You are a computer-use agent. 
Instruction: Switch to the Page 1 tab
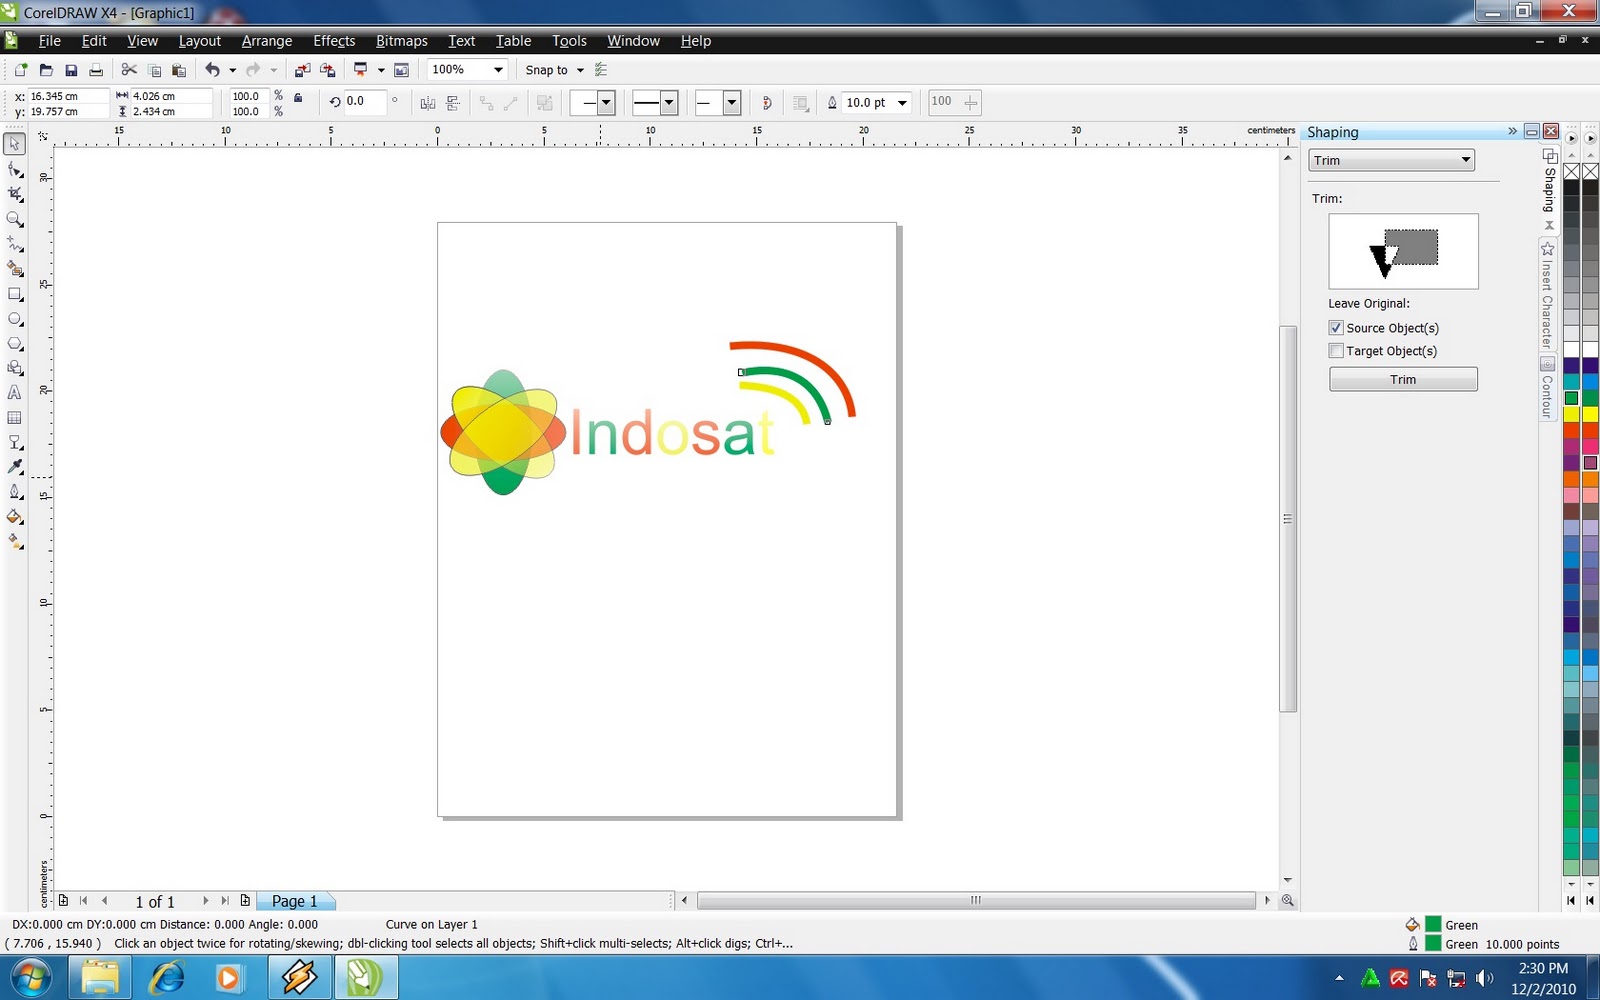click(294, 900)
